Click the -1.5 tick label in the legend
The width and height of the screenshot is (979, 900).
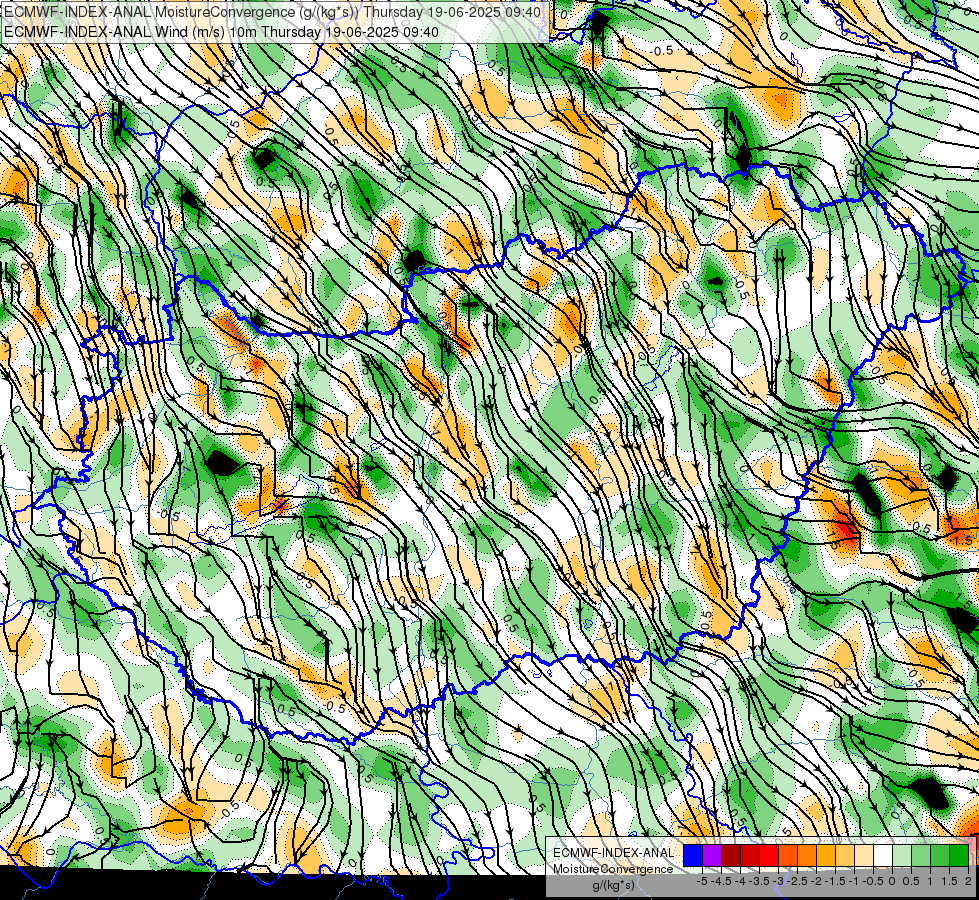(x=835, y=881)
